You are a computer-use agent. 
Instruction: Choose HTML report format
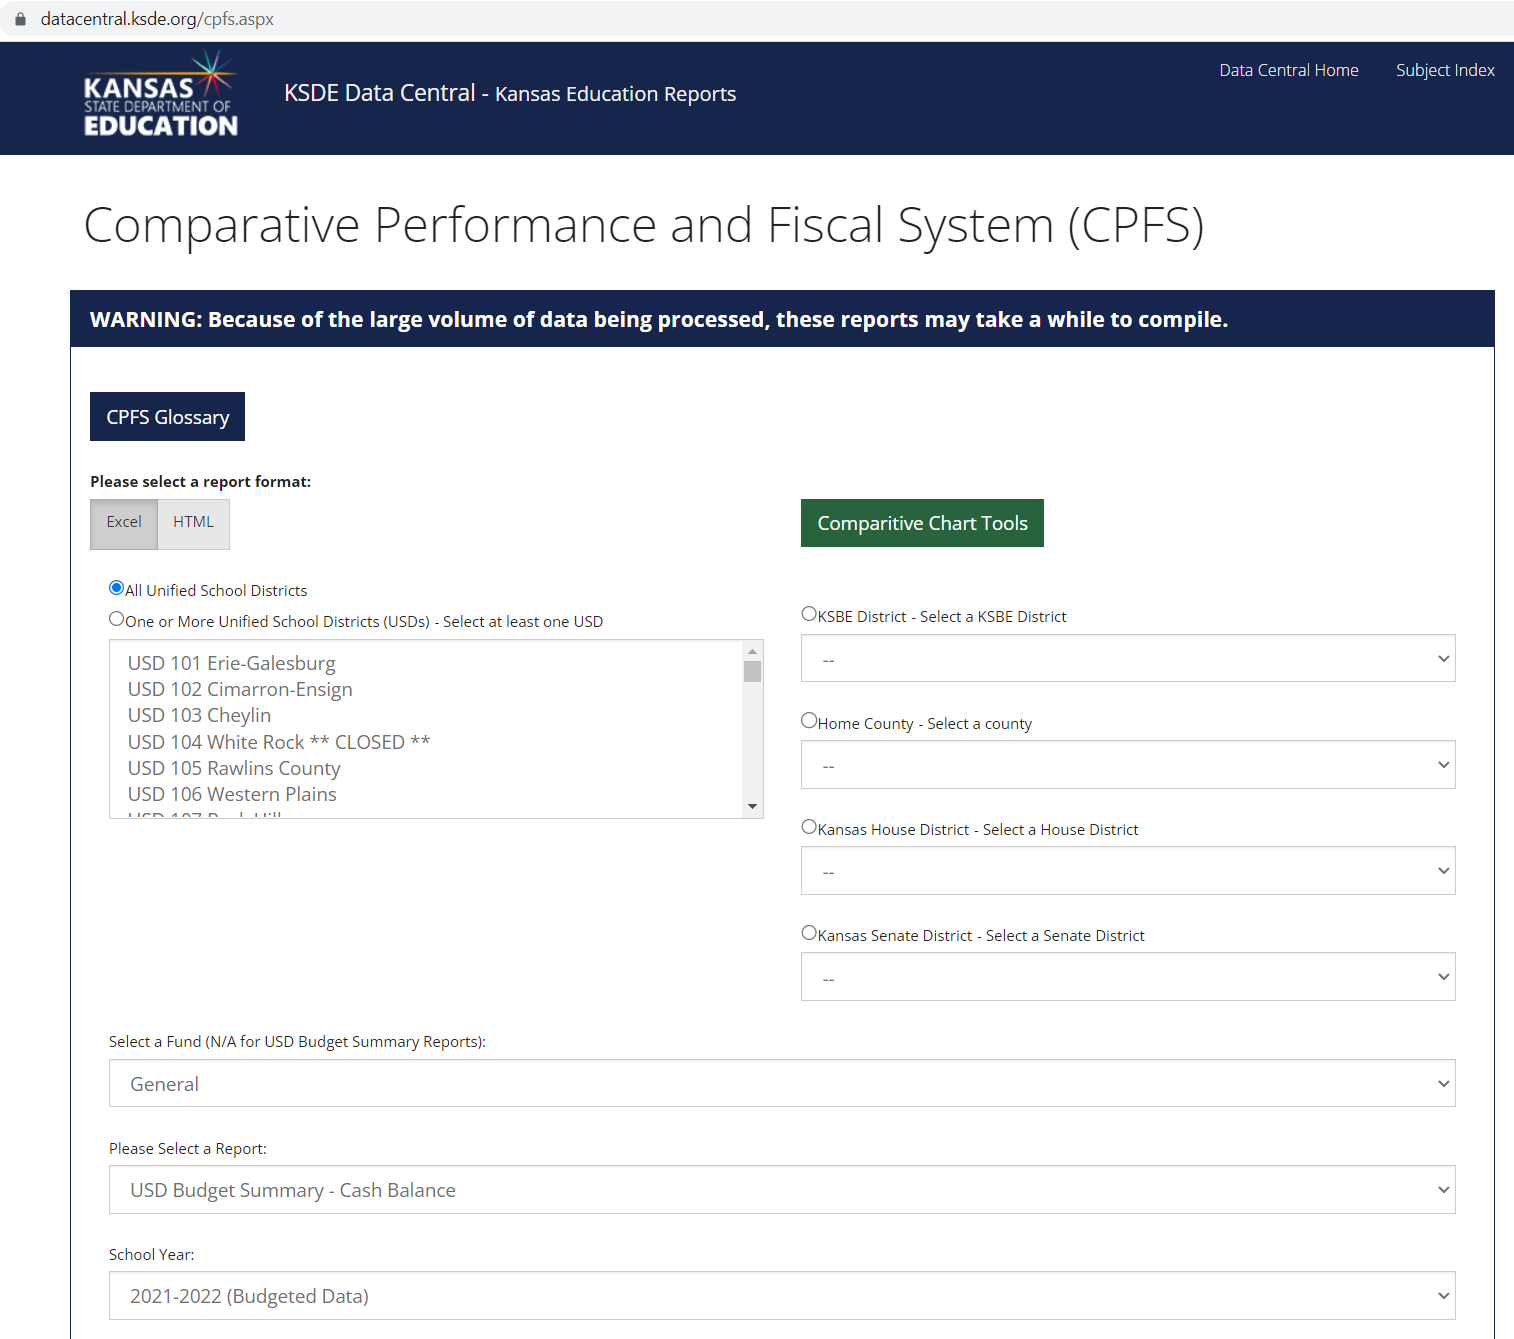[x=193, y=523]
